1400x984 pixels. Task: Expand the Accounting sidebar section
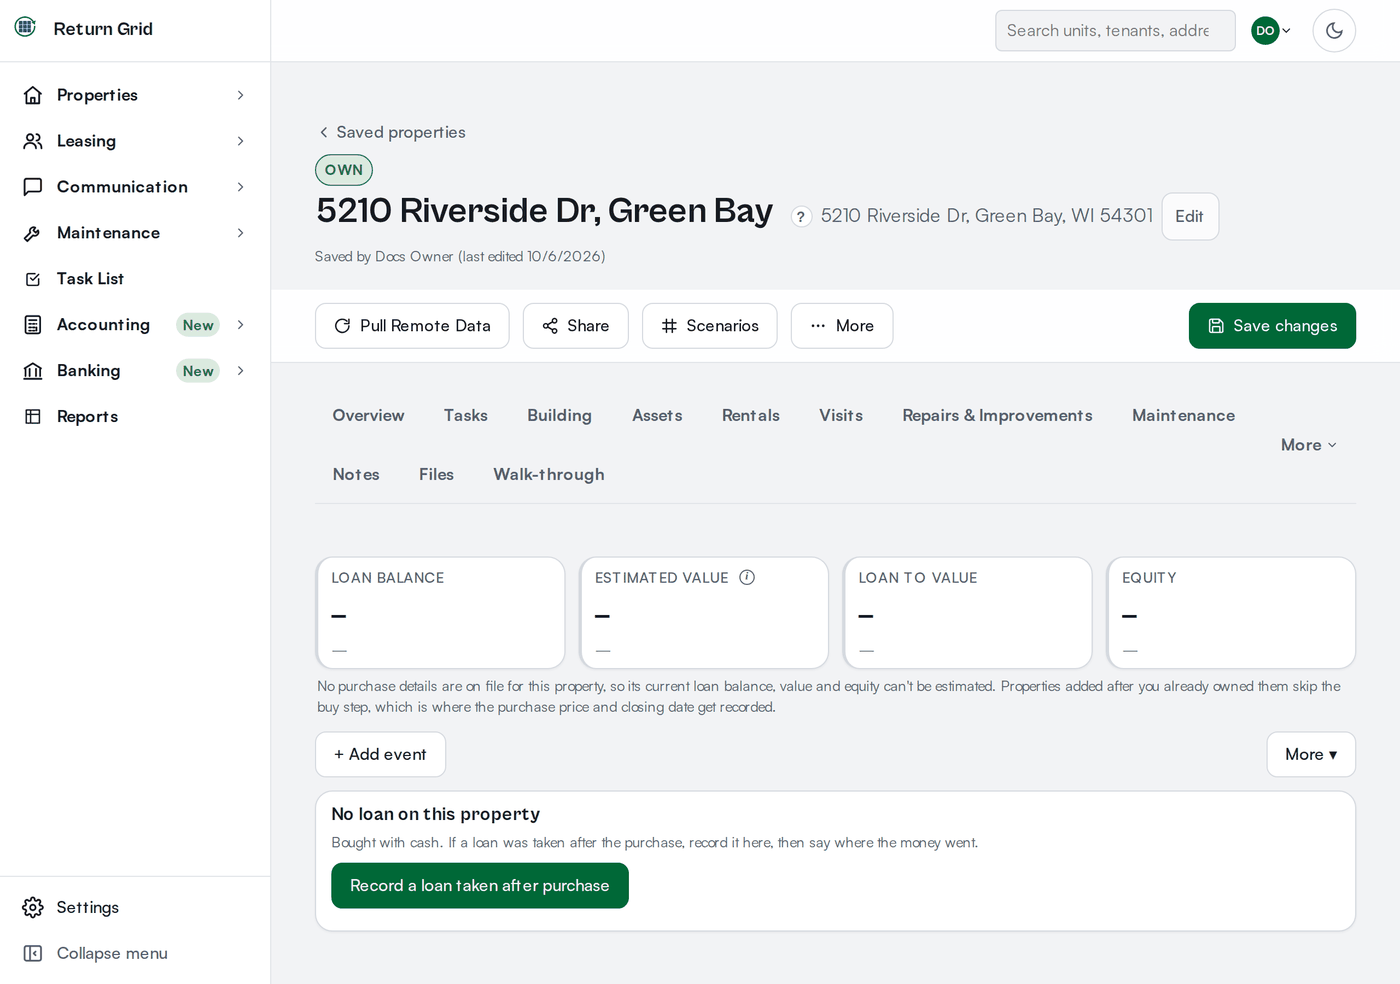pyautogui.click(x=241, y=325)
